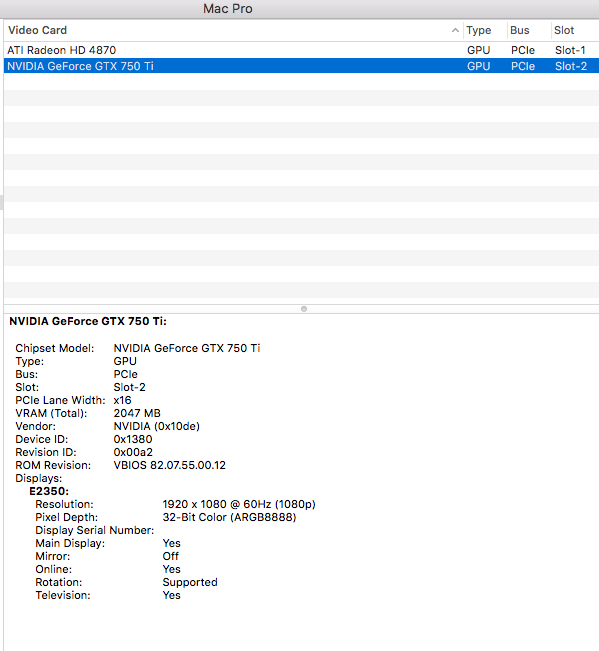The height and width of the screenshot is (651, 599).
Task: Click the Bus column header
Action: [x=519, y=30]
